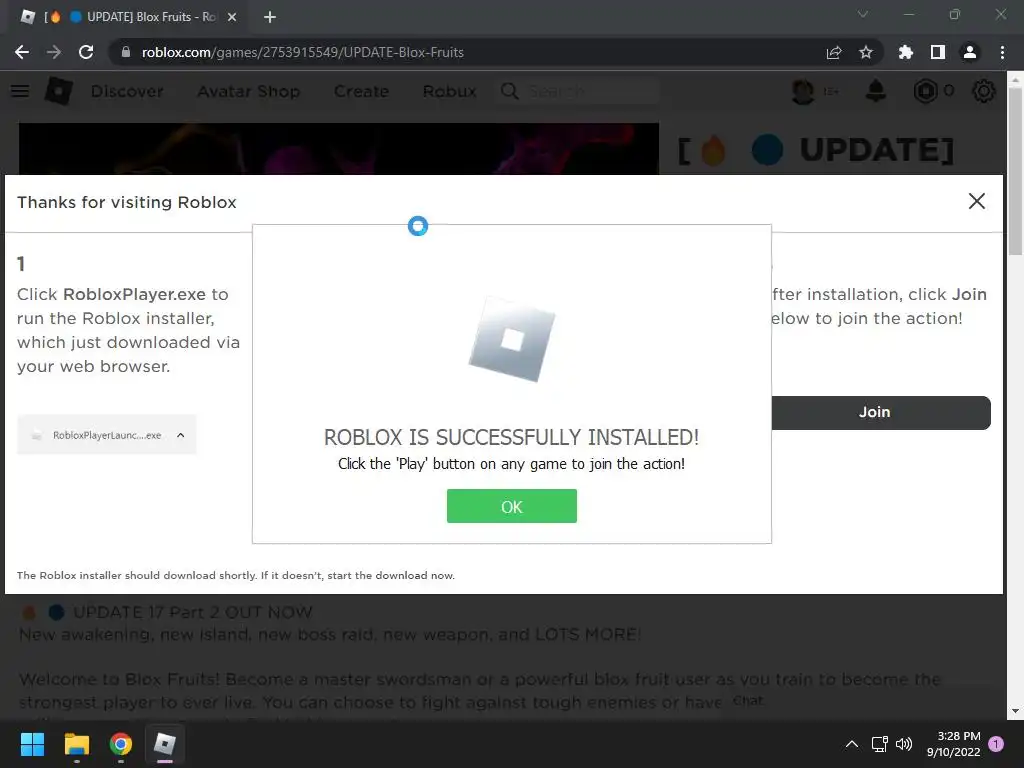The height and width of the screenshot is (768, 1024).
Task: Open the Roblox hamburger menu
Action: 20,91
